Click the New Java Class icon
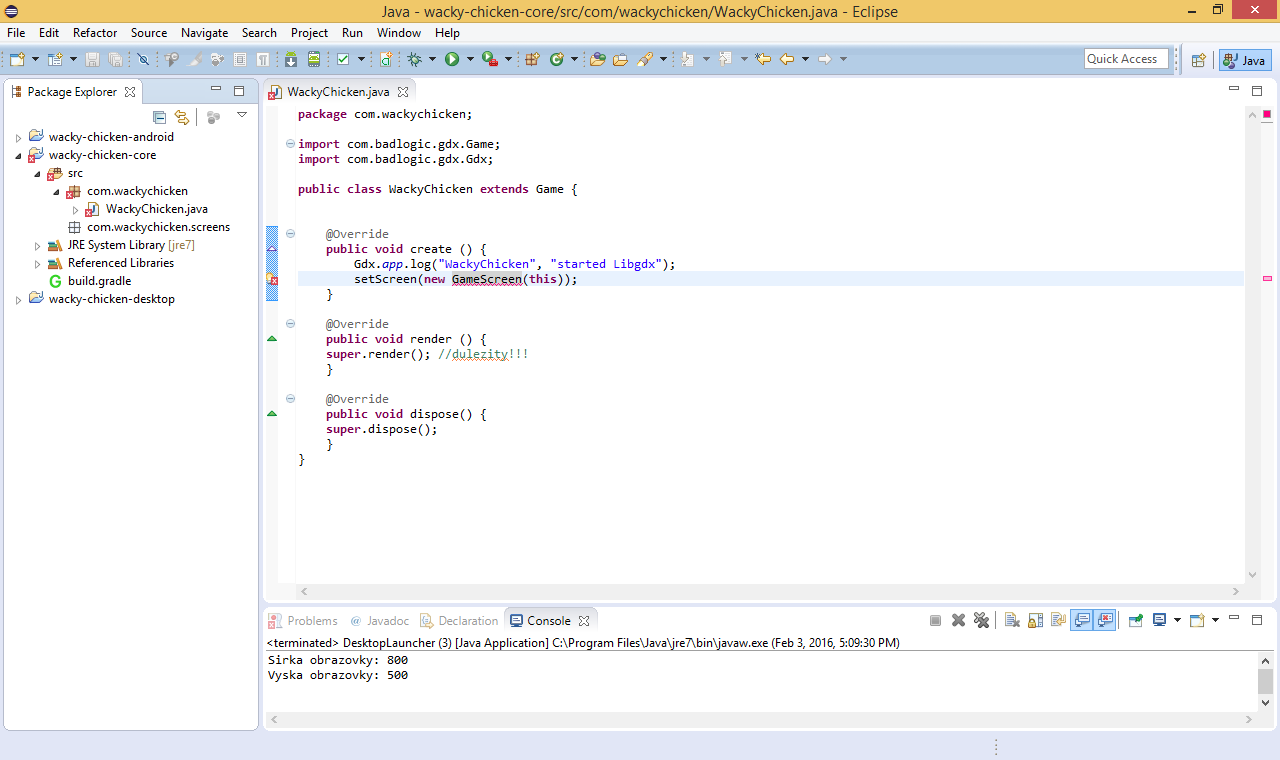This screenshot has width=1280, height=760. (557, 60)
